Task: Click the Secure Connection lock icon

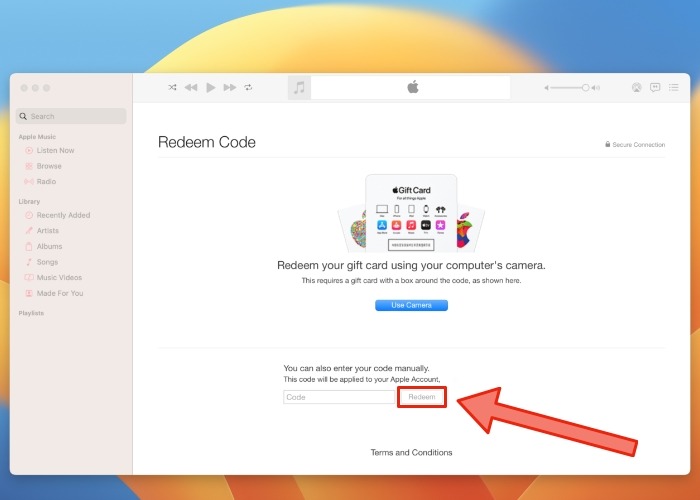Action: [x=608, y=144]
